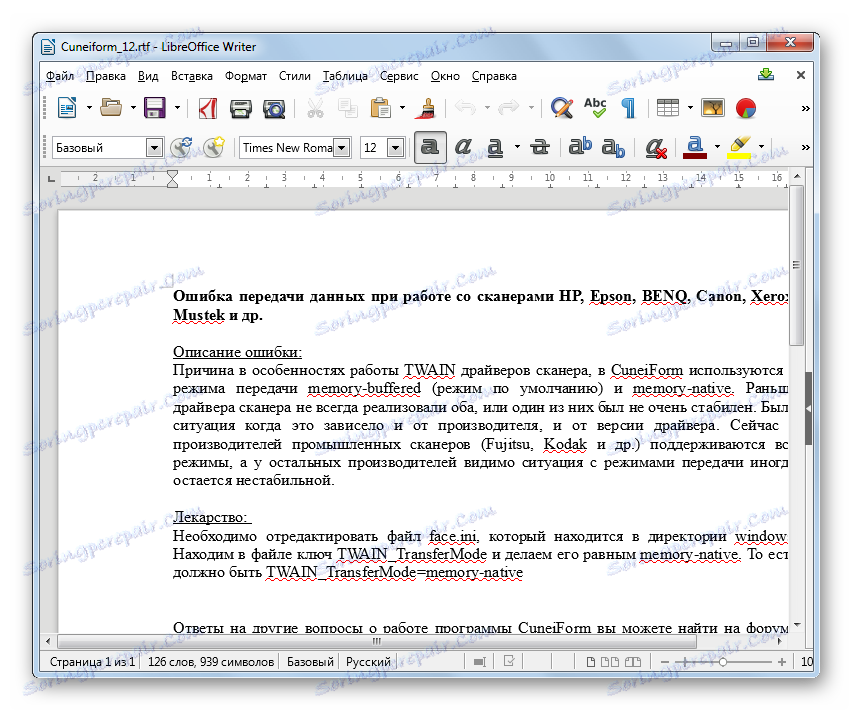Click Русский language in status bar
This screenshot has width=853, height=711.
368,661
